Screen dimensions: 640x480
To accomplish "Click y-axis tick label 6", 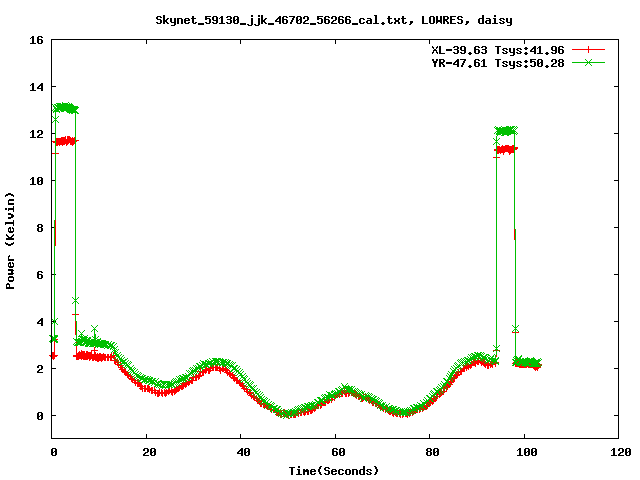I will coord(40,275).
